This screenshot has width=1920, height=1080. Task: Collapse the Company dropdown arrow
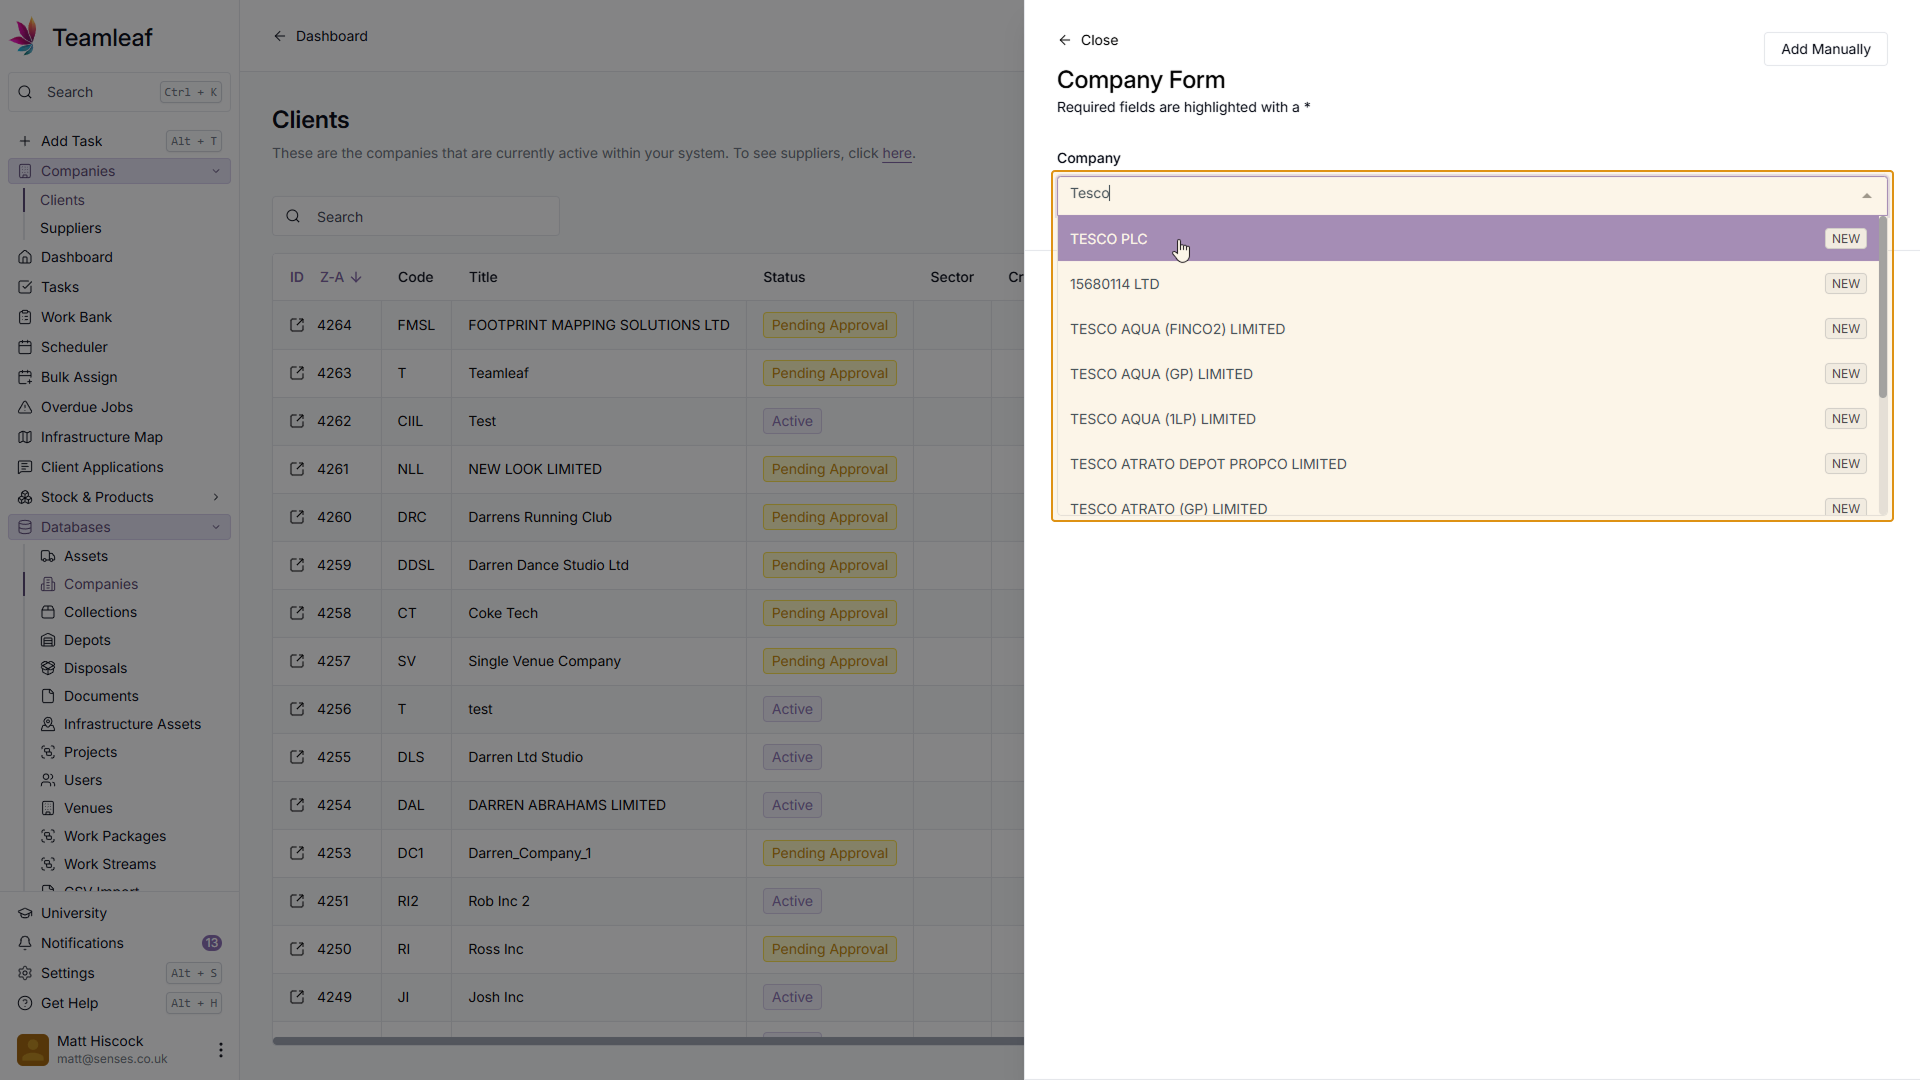[1866, 196]
